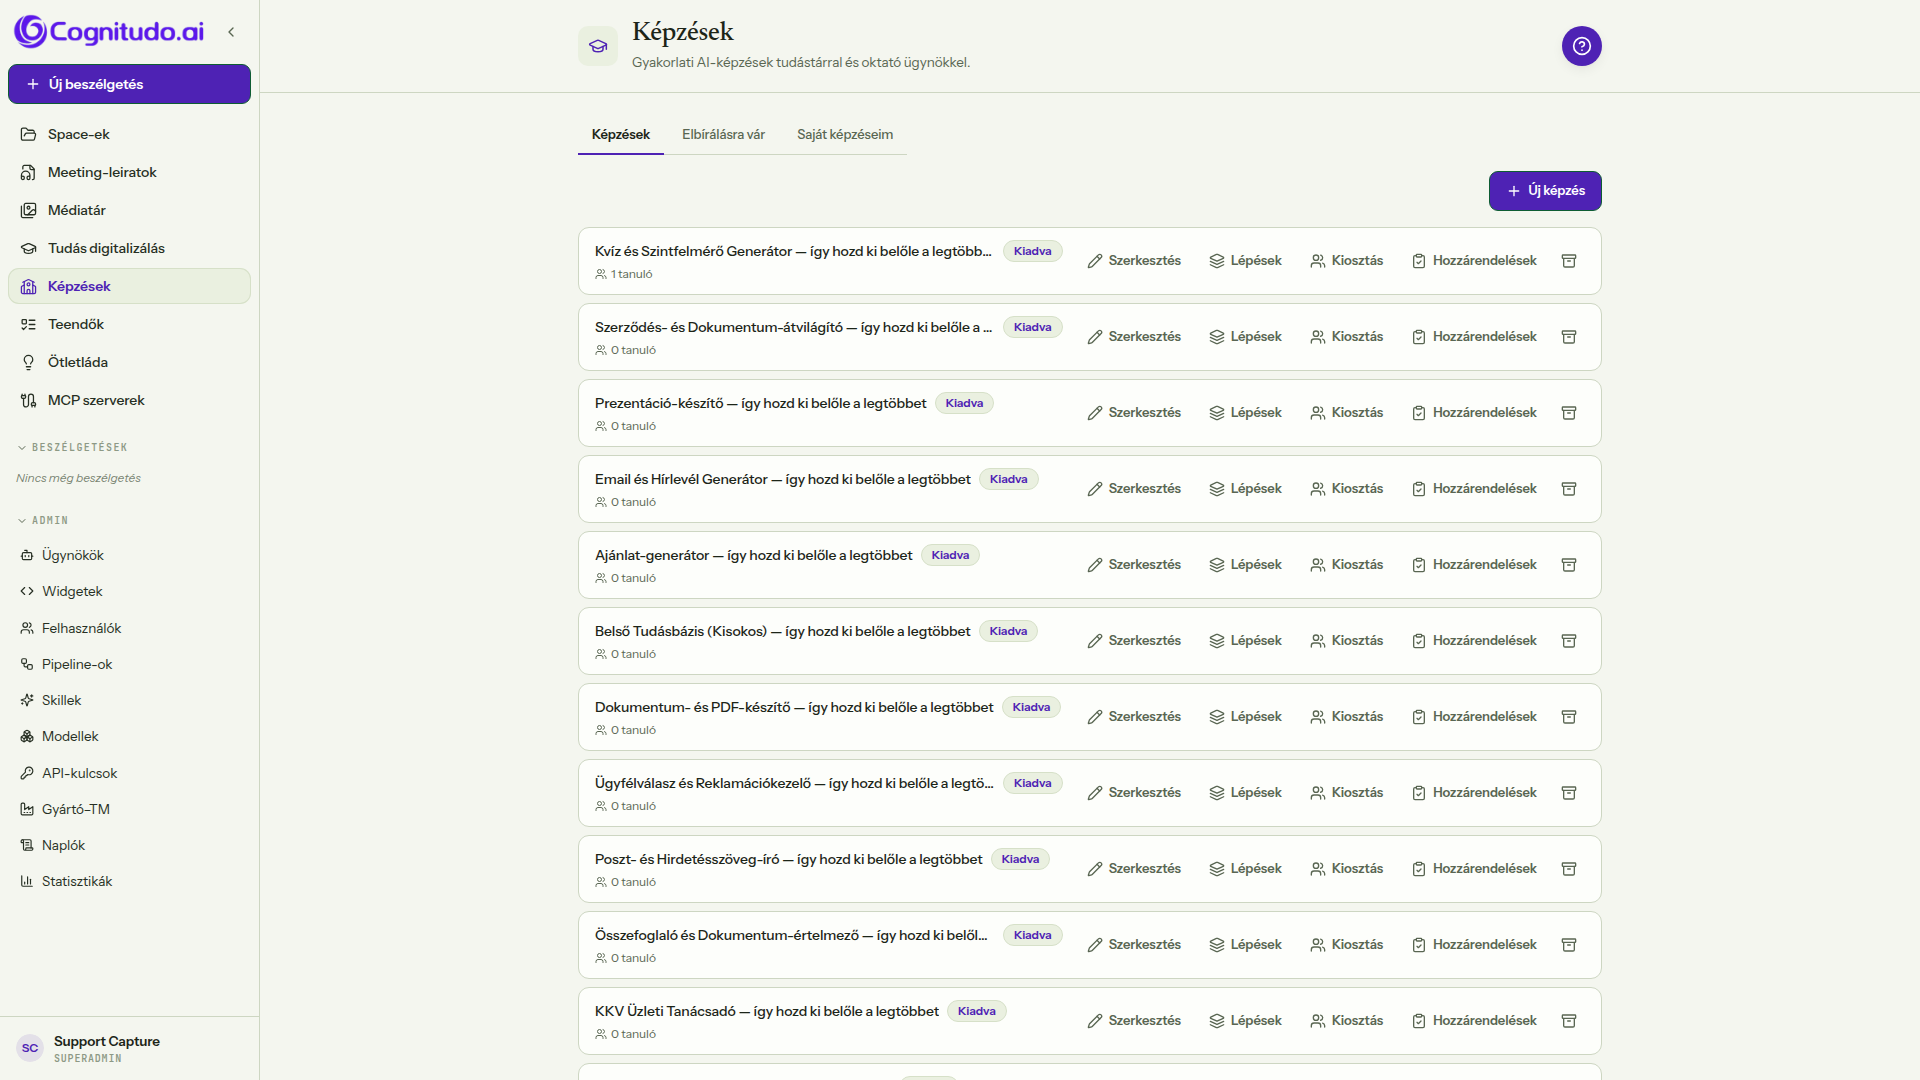Click Hozzárendelések for Kvíz és Szintfelmérő Generátor
1920x1080 pixels.
click(x=1474, y=261)
